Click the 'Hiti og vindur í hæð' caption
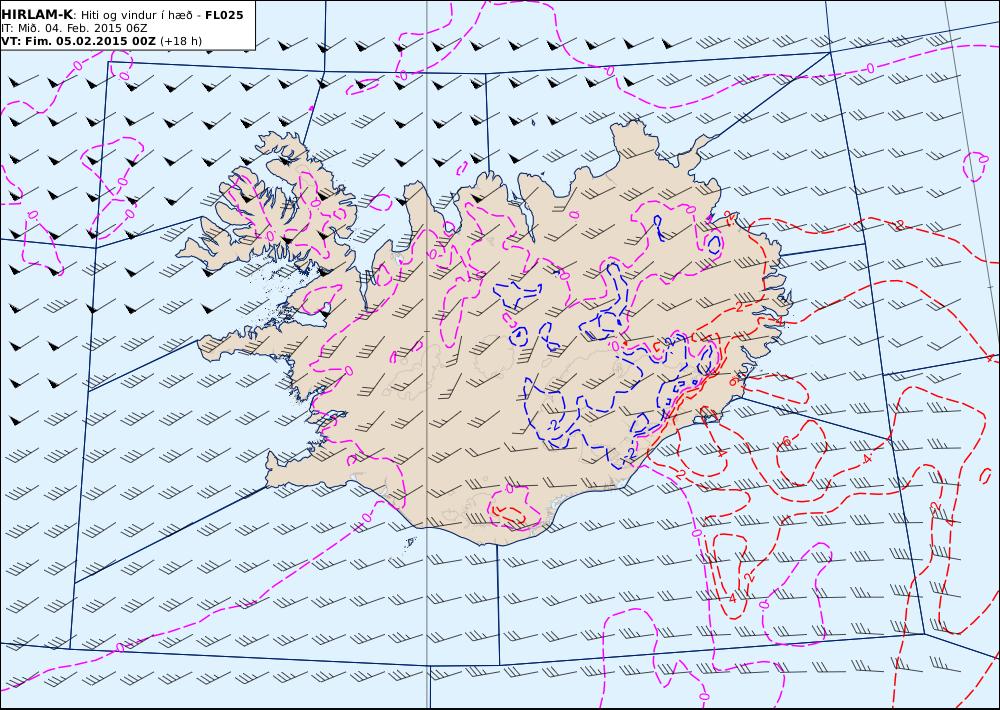The image size is (1000, 710). (136, 15)
